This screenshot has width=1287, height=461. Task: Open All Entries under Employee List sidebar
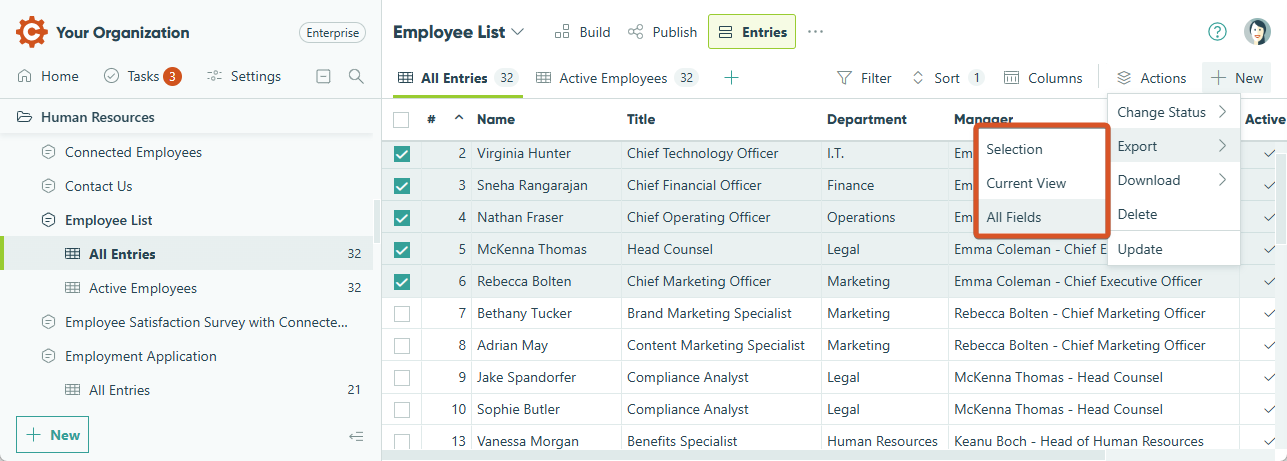click(122, 254)
